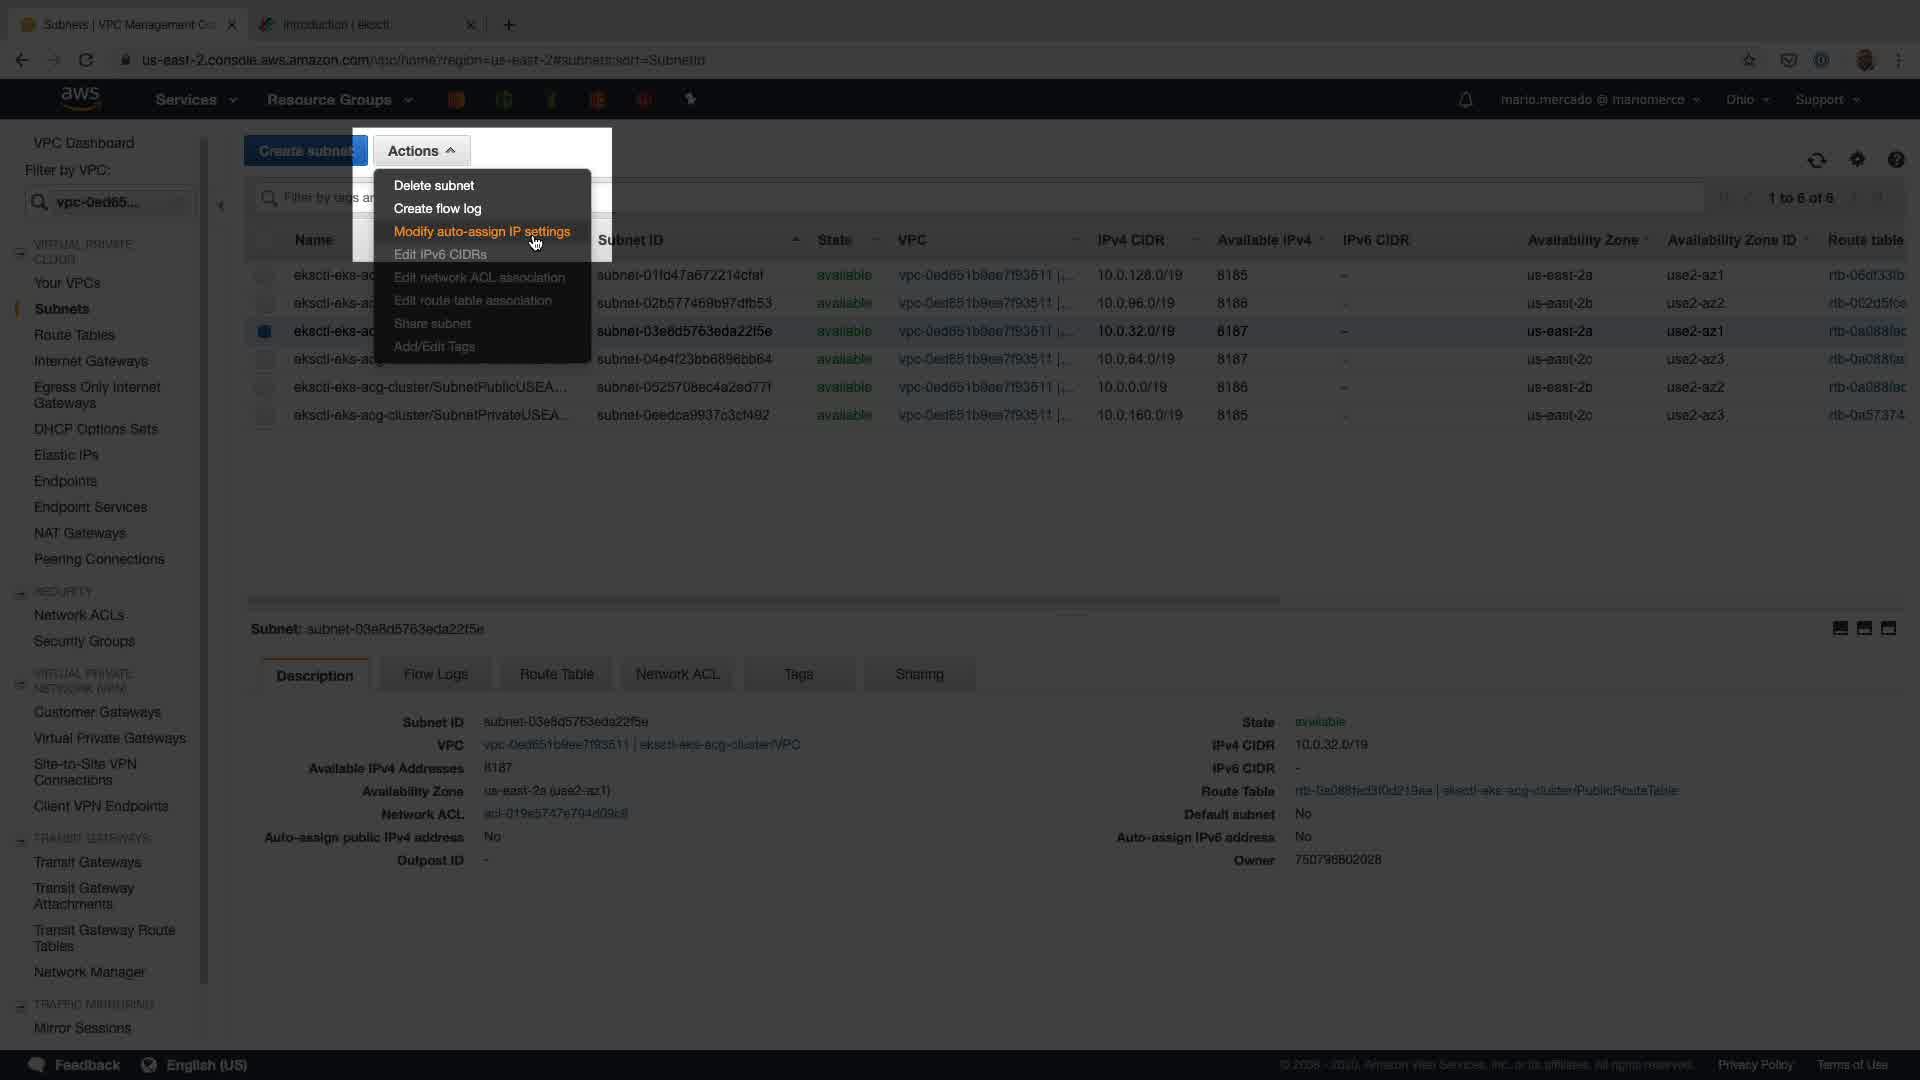This screenshot has height=1080, width=1920.
Task: Select checkbox for subnet 10.0.0.0/19 row
Action: pos(264,387)
